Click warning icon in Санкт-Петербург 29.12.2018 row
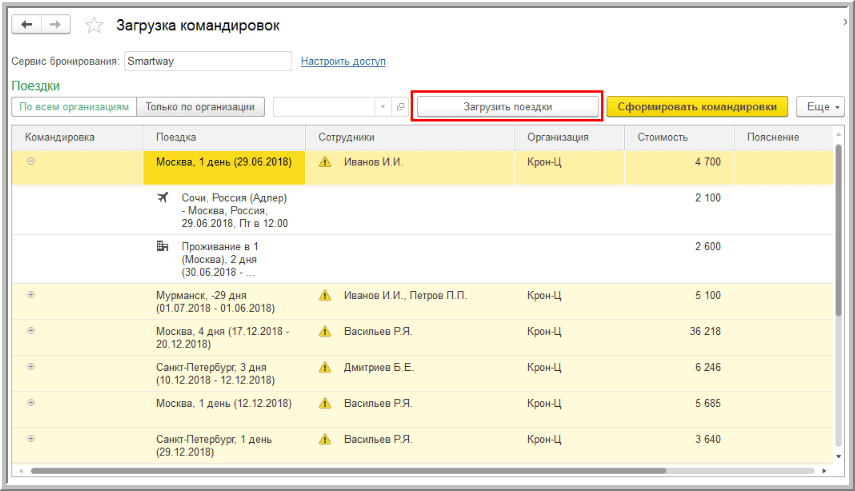 click(x=325, y=440)
